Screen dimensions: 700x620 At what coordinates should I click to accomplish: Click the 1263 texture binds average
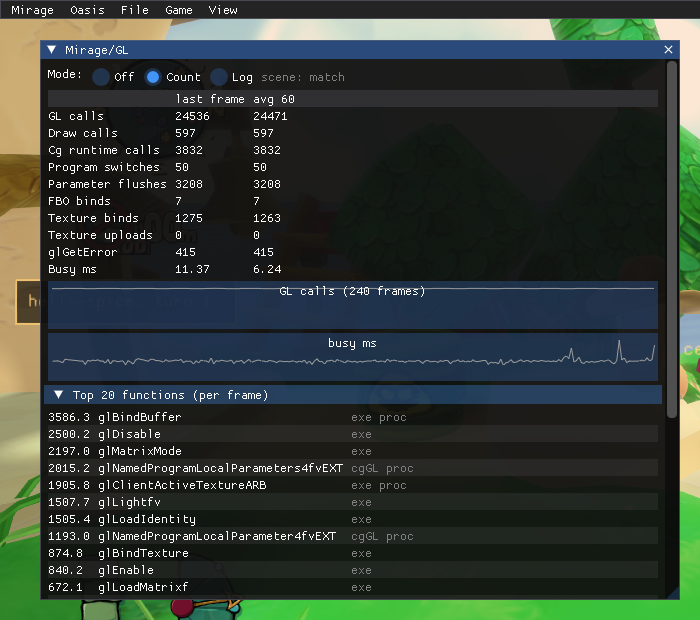click(x=267, y=218)
